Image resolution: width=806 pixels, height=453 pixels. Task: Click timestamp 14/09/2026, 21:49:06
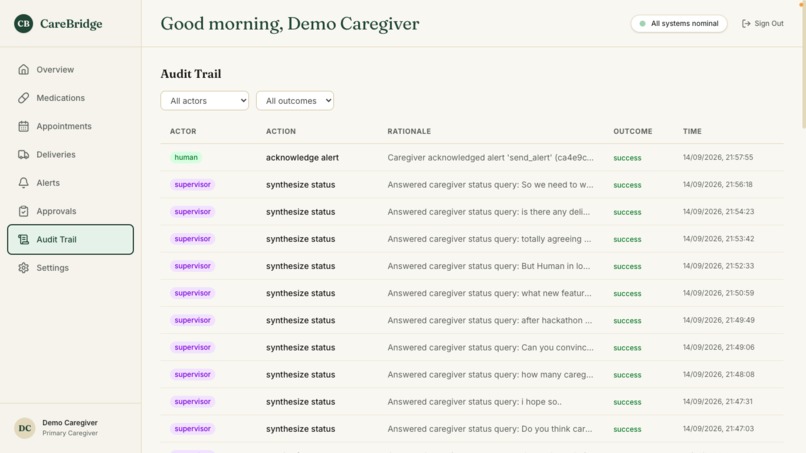point(718,347)
